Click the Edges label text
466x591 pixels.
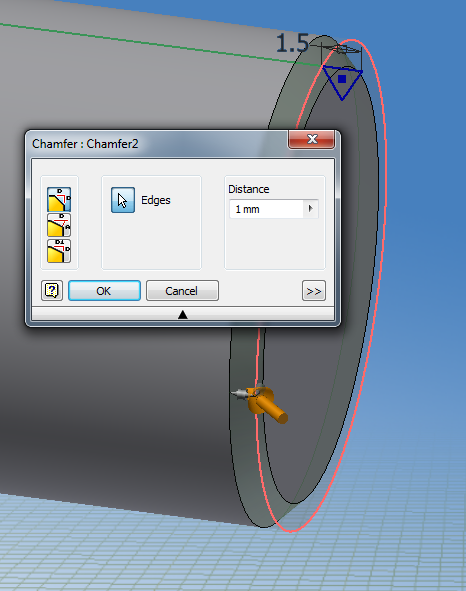pos(156,200)
